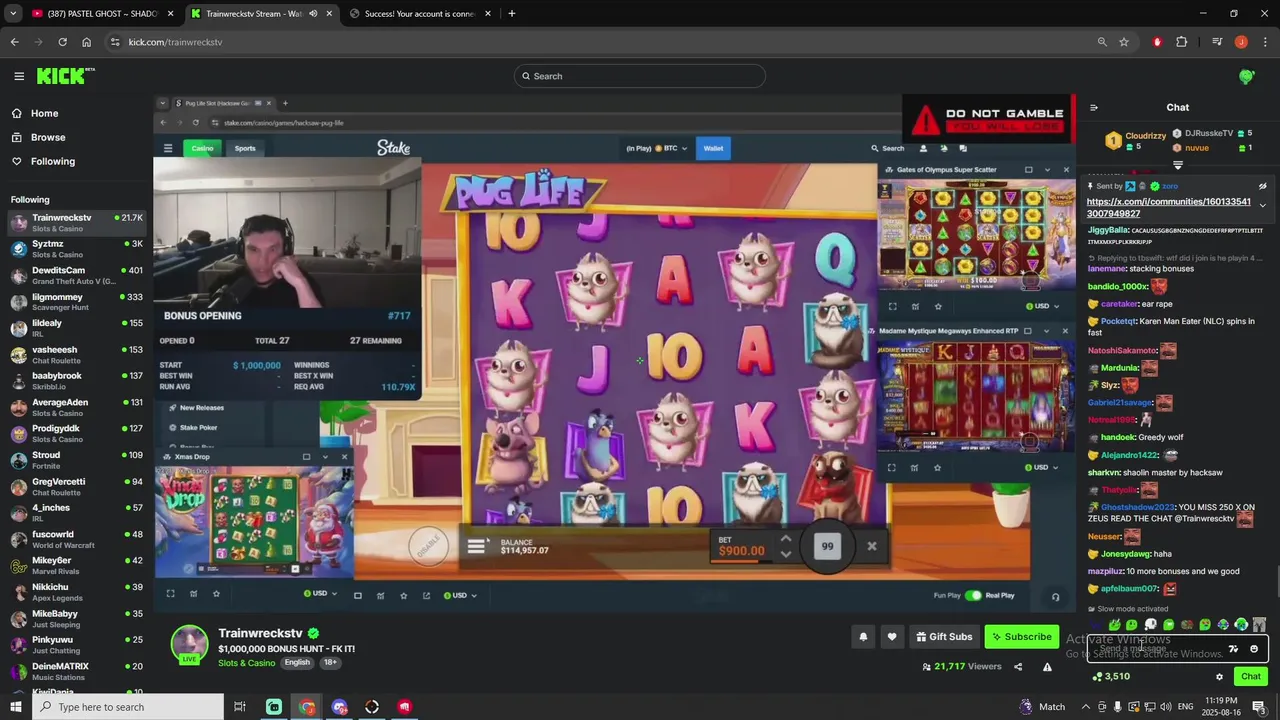
Task: Click the Windows taskbar search box
Action: click(x=128, y=707)
